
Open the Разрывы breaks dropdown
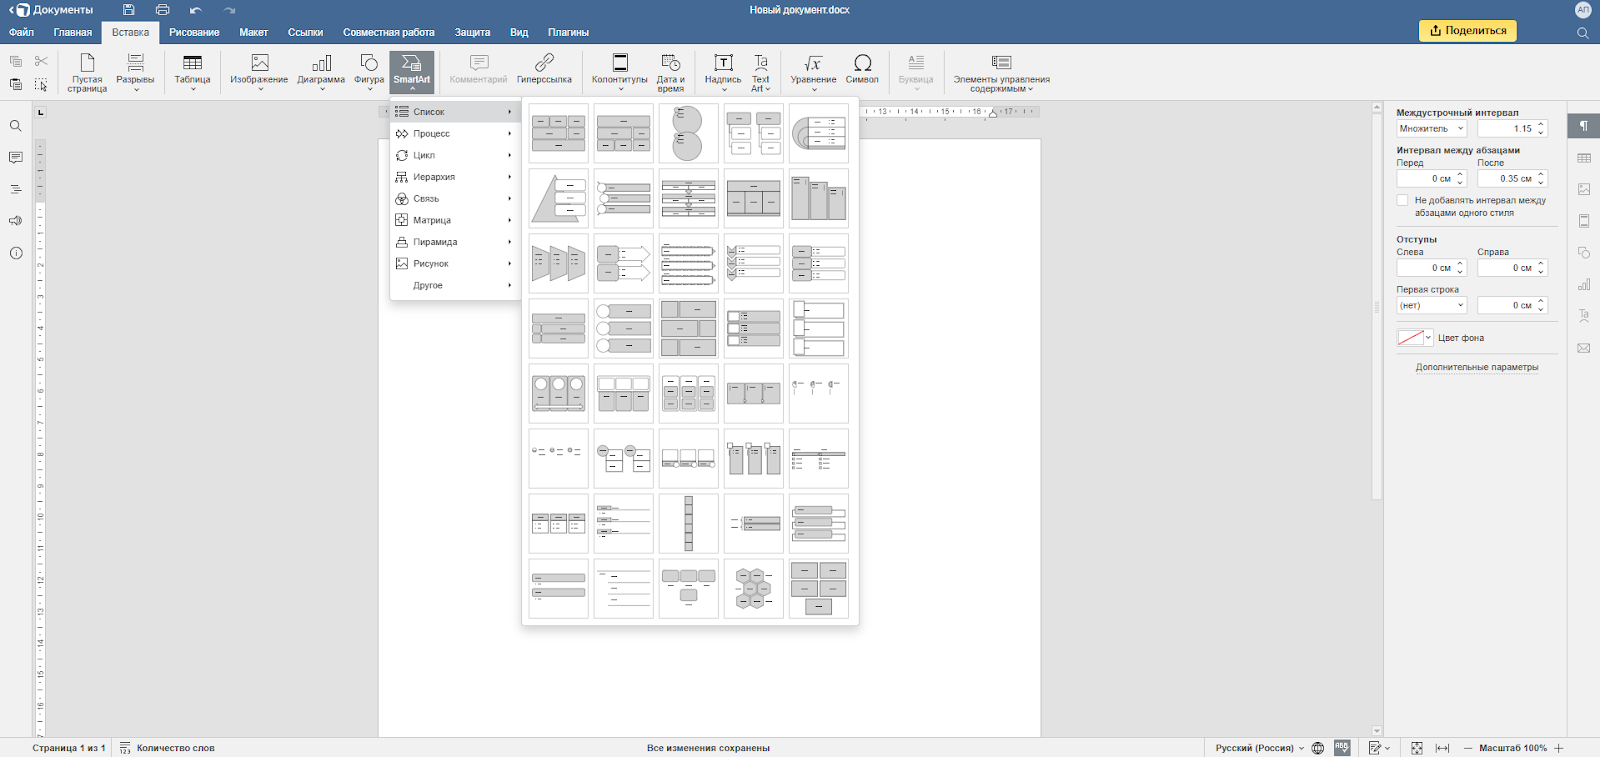pyautogui.click(x=135, y=73)
